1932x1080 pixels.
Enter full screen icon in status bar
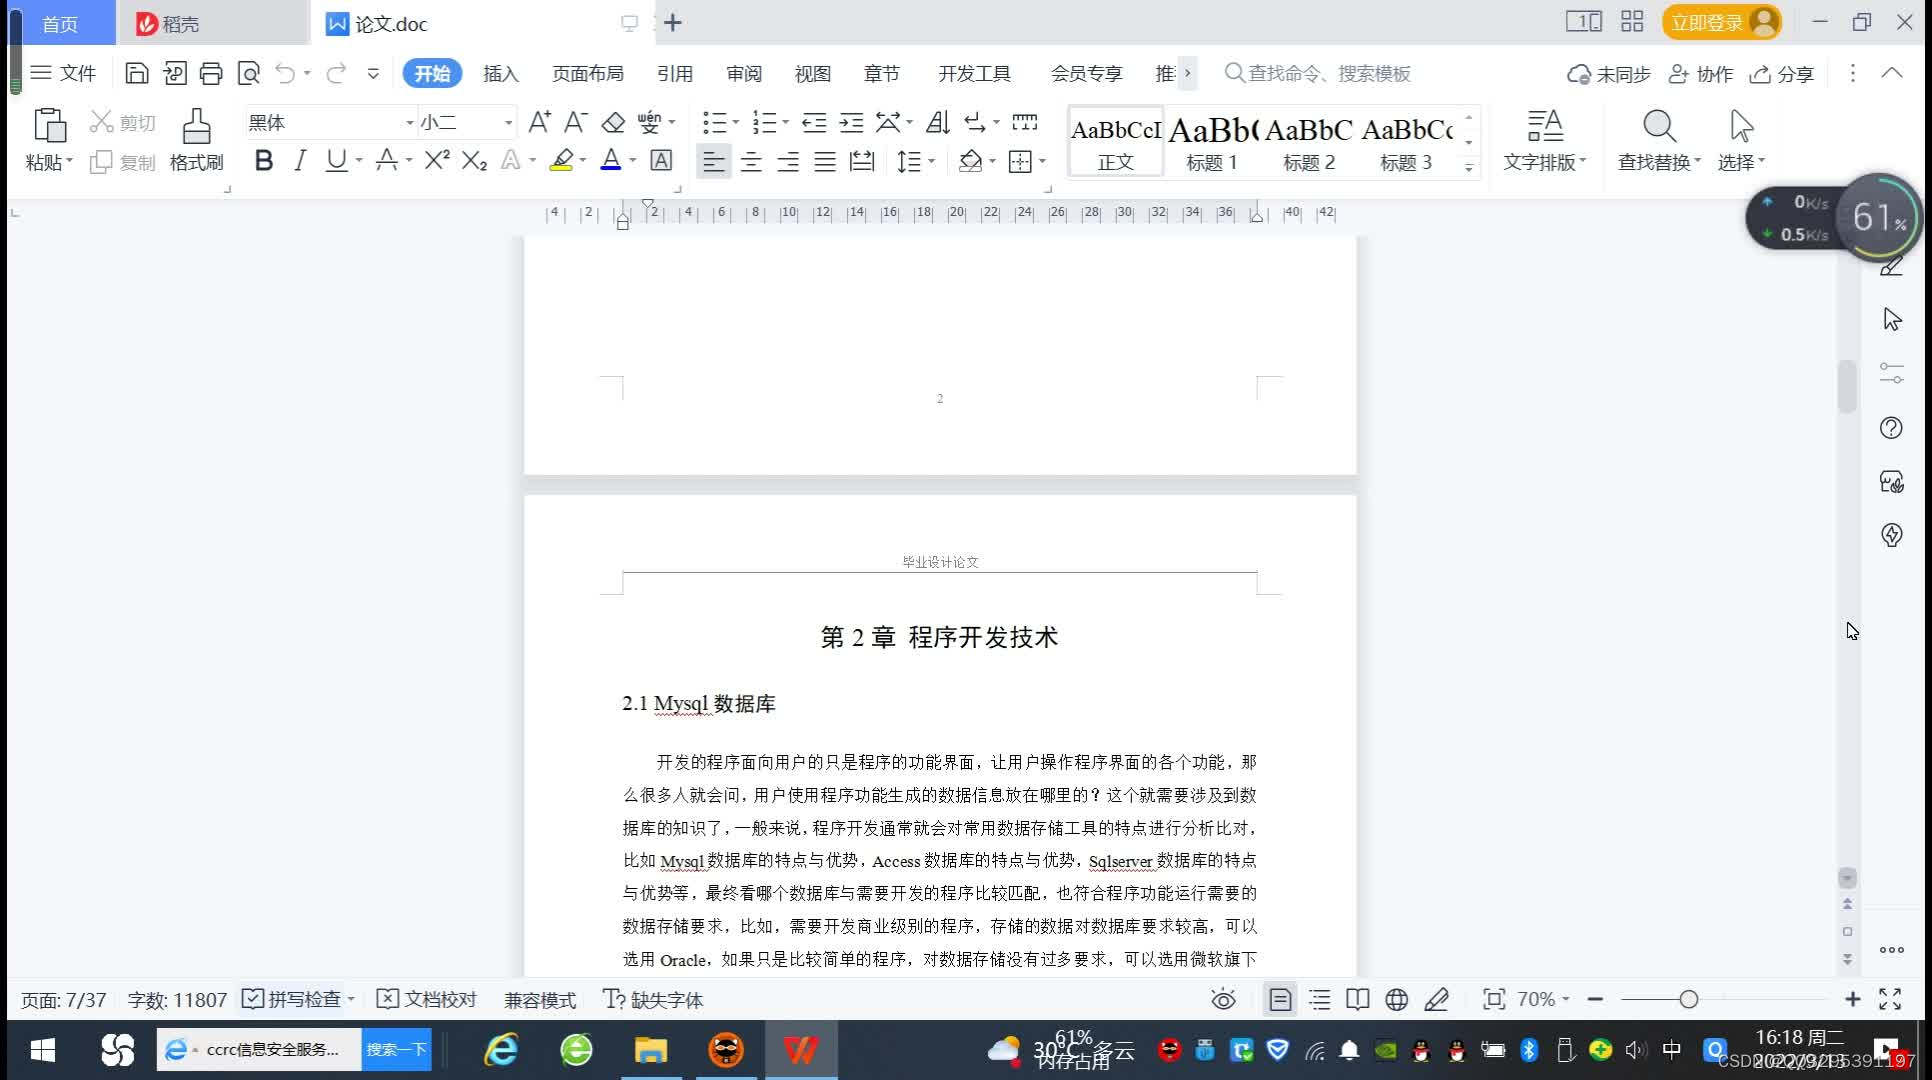(x=1890, y=999)
